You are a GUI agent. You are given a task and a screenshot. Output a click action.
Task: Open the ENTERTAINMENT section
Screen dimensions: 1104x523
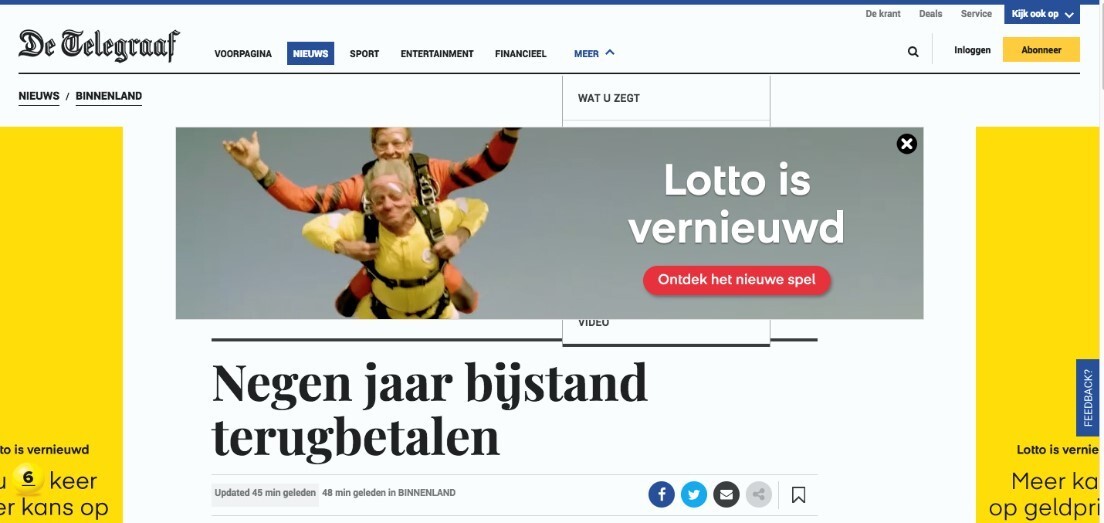click(x=437, y=53)
